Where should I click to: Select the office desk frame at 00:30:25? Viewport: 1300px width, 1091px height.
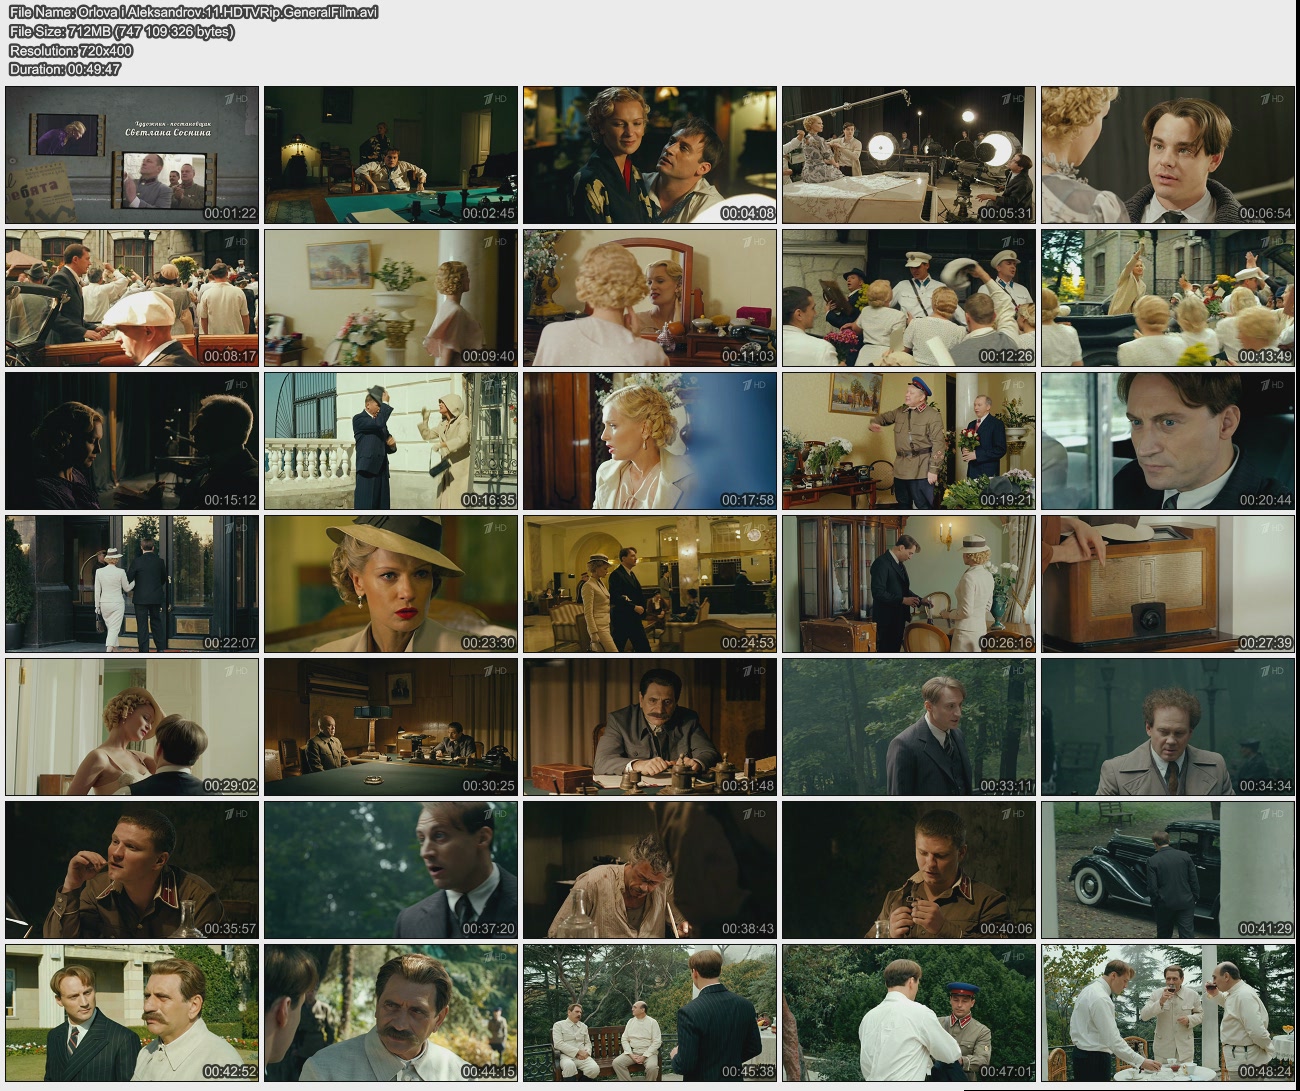391,727
